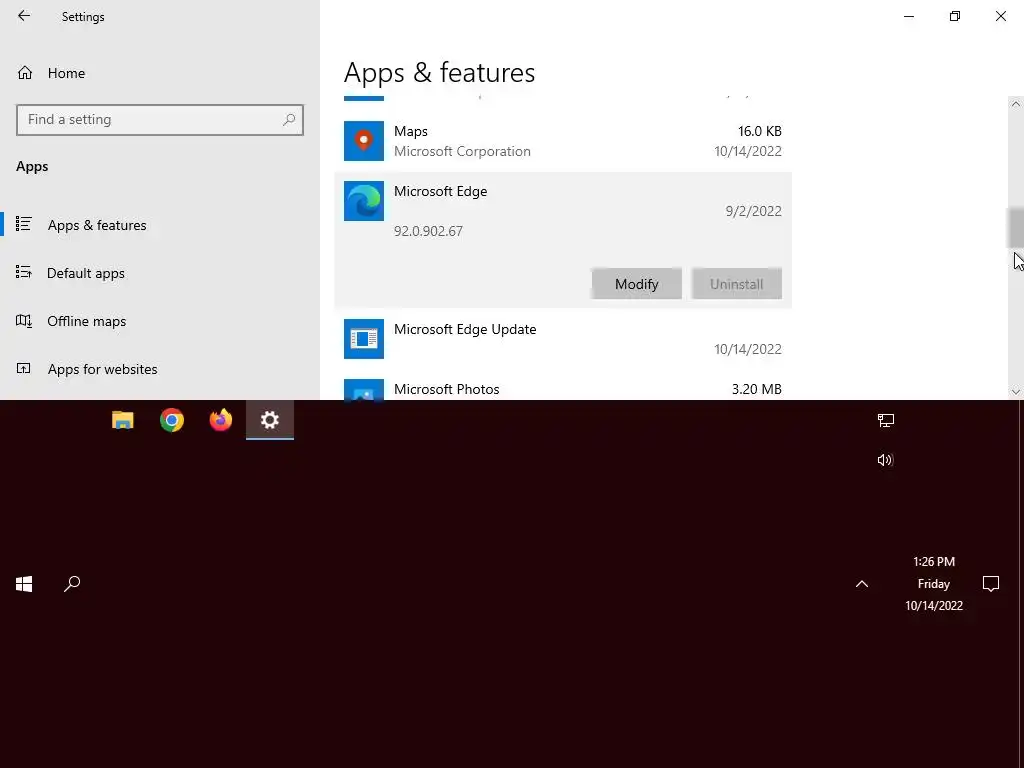Open taskbar search magnifier
The width and height of the screenshot is (1024, 768).
pos(72,584)
